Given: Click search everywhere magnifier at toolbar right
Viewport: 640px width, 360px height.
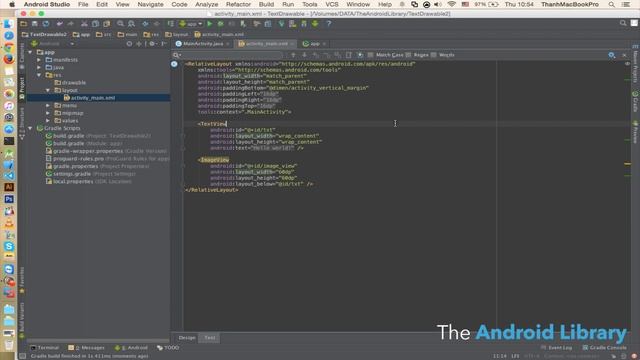Looking at the screenshot, I should [623, 23].
